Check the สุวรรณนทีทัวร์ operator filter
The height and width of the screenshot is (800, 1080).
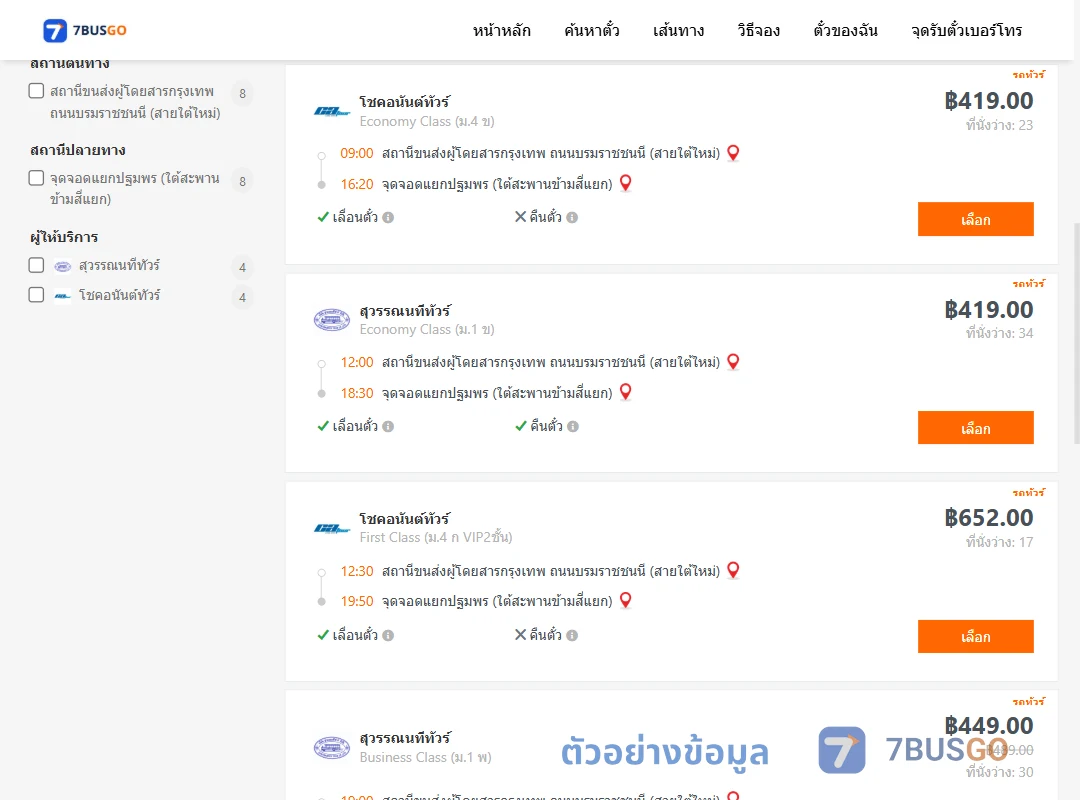coord(37,265)
